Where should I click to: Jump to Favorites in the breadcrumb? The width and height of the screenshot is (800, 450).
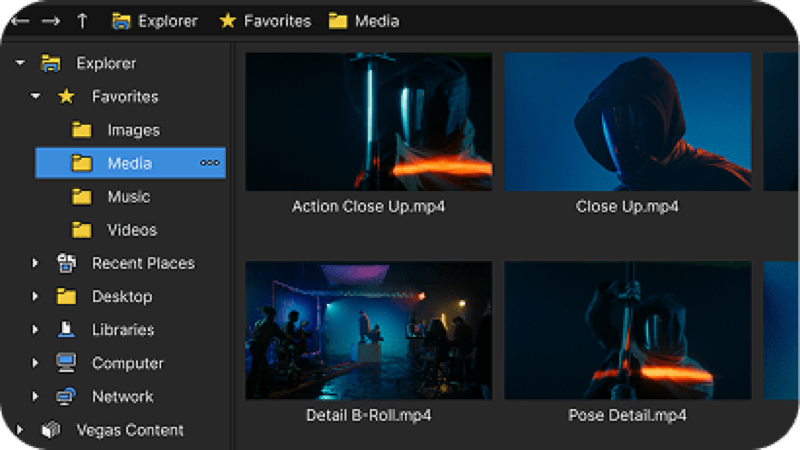pyautogui.click(x=278, y=21)
